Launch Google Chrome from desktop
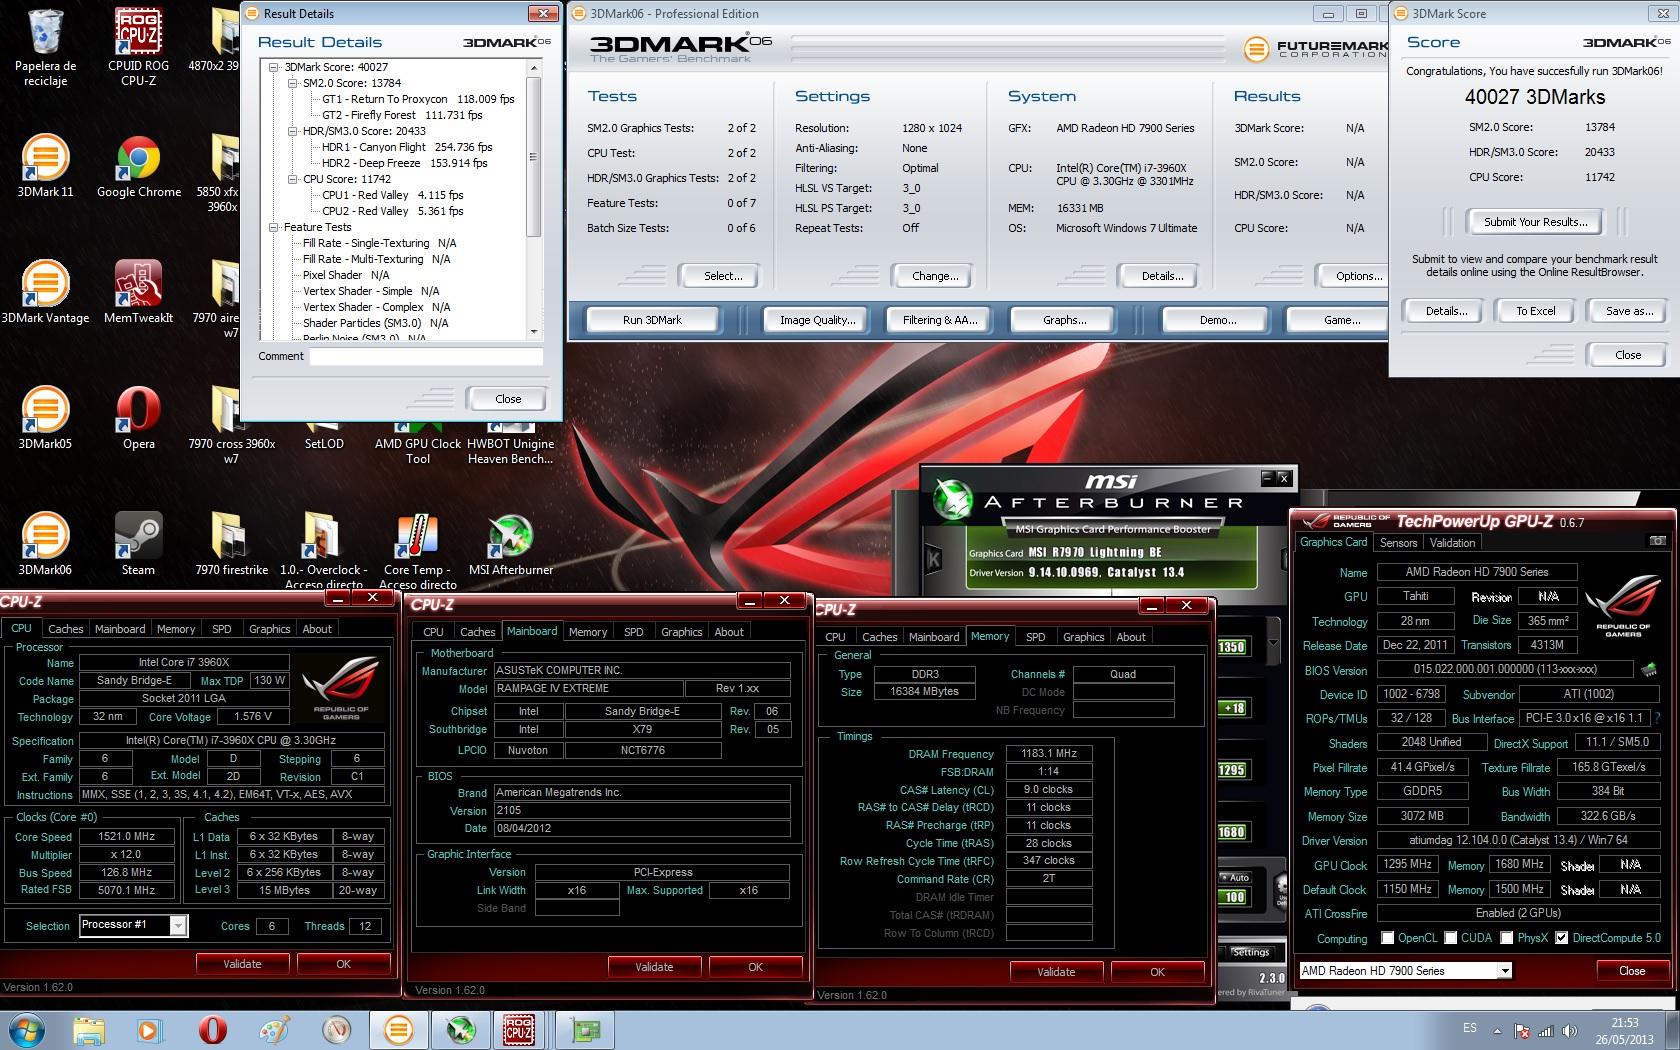The width and height of the screenshot is (1680, 1050). (x=139, y=166)
